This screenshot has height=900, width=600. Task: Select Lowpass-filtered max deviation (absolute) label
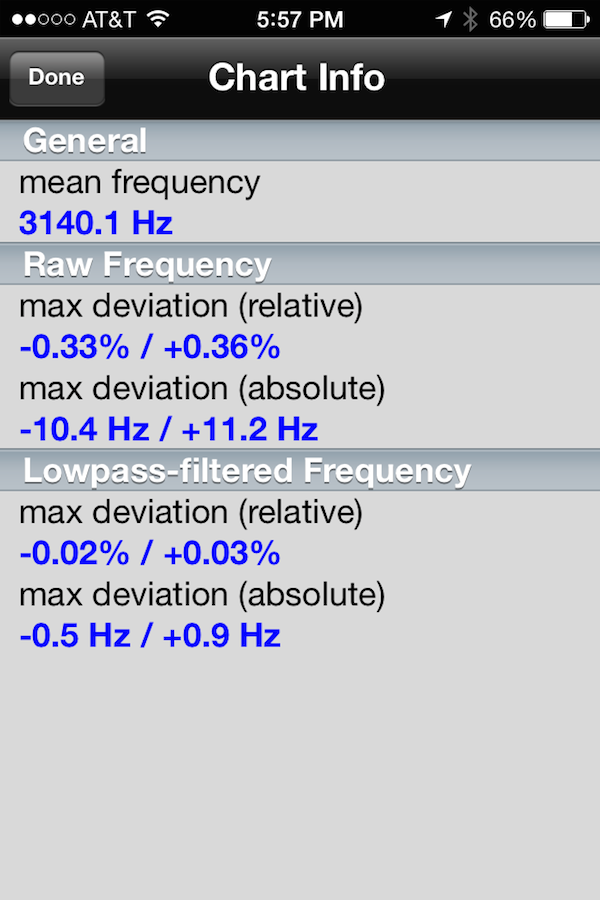[x=202, y=595]
